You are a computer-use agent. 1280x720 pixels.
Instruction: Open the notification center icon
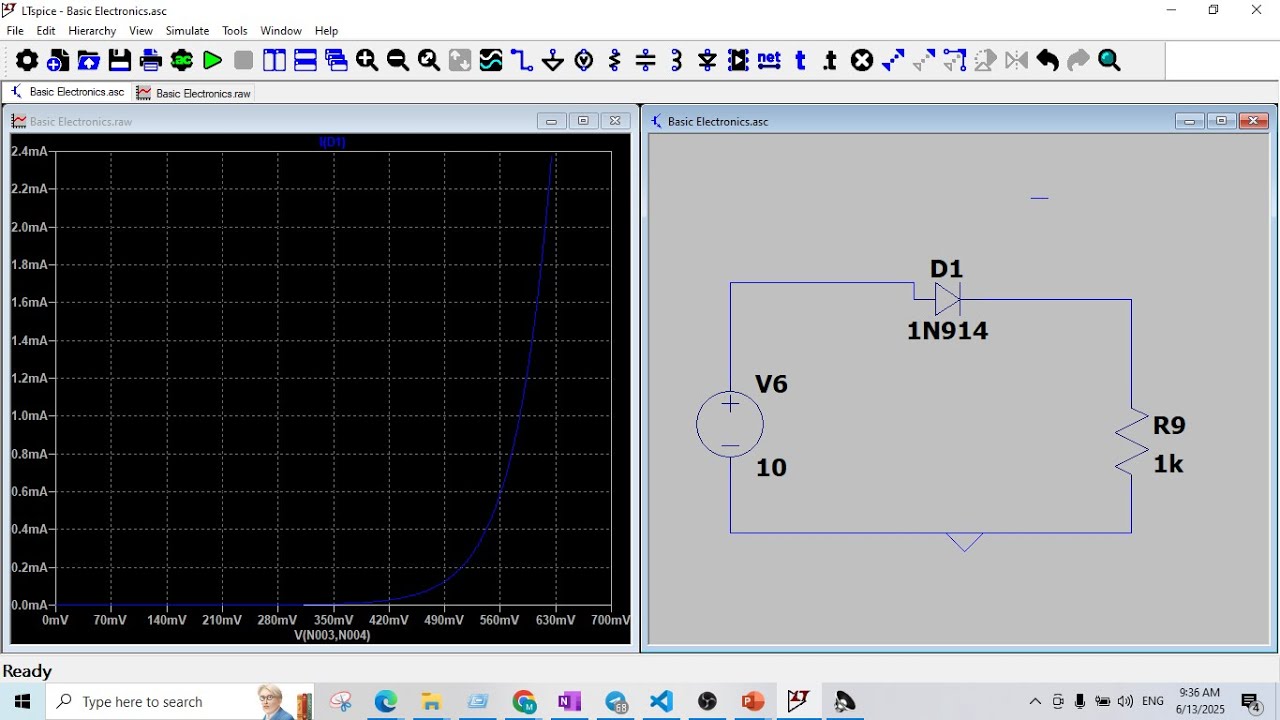tap(1251, 702)
